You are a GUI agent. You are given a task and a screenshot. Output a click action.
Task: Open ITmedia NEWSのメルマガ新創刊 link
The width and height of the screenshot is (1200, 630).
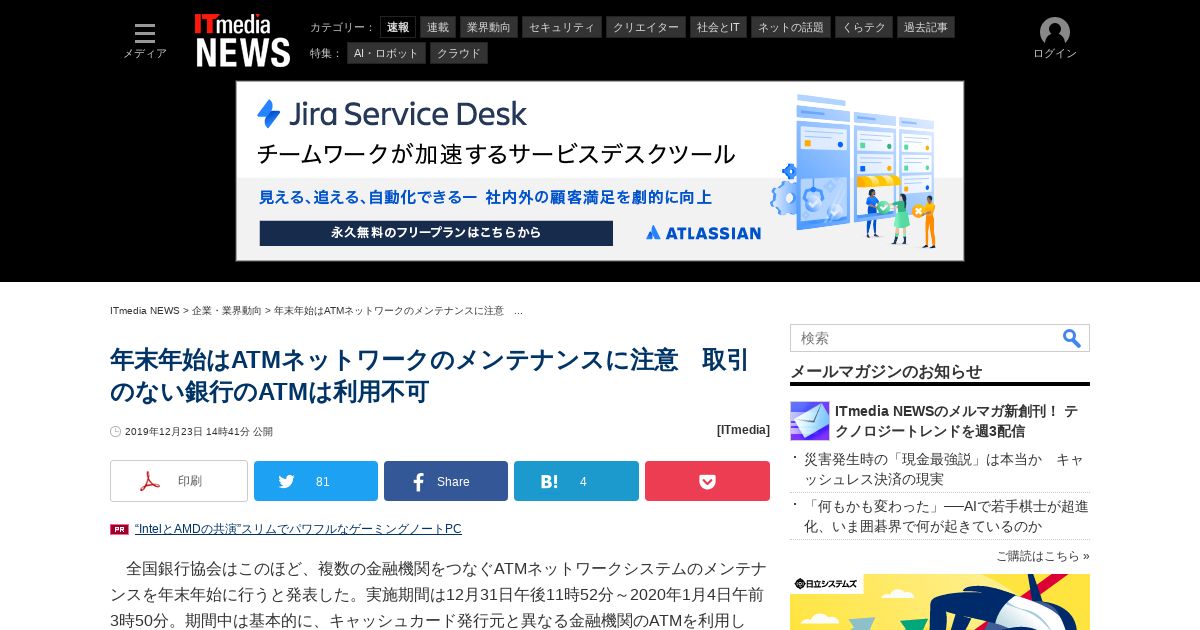(x=957, y=421)
